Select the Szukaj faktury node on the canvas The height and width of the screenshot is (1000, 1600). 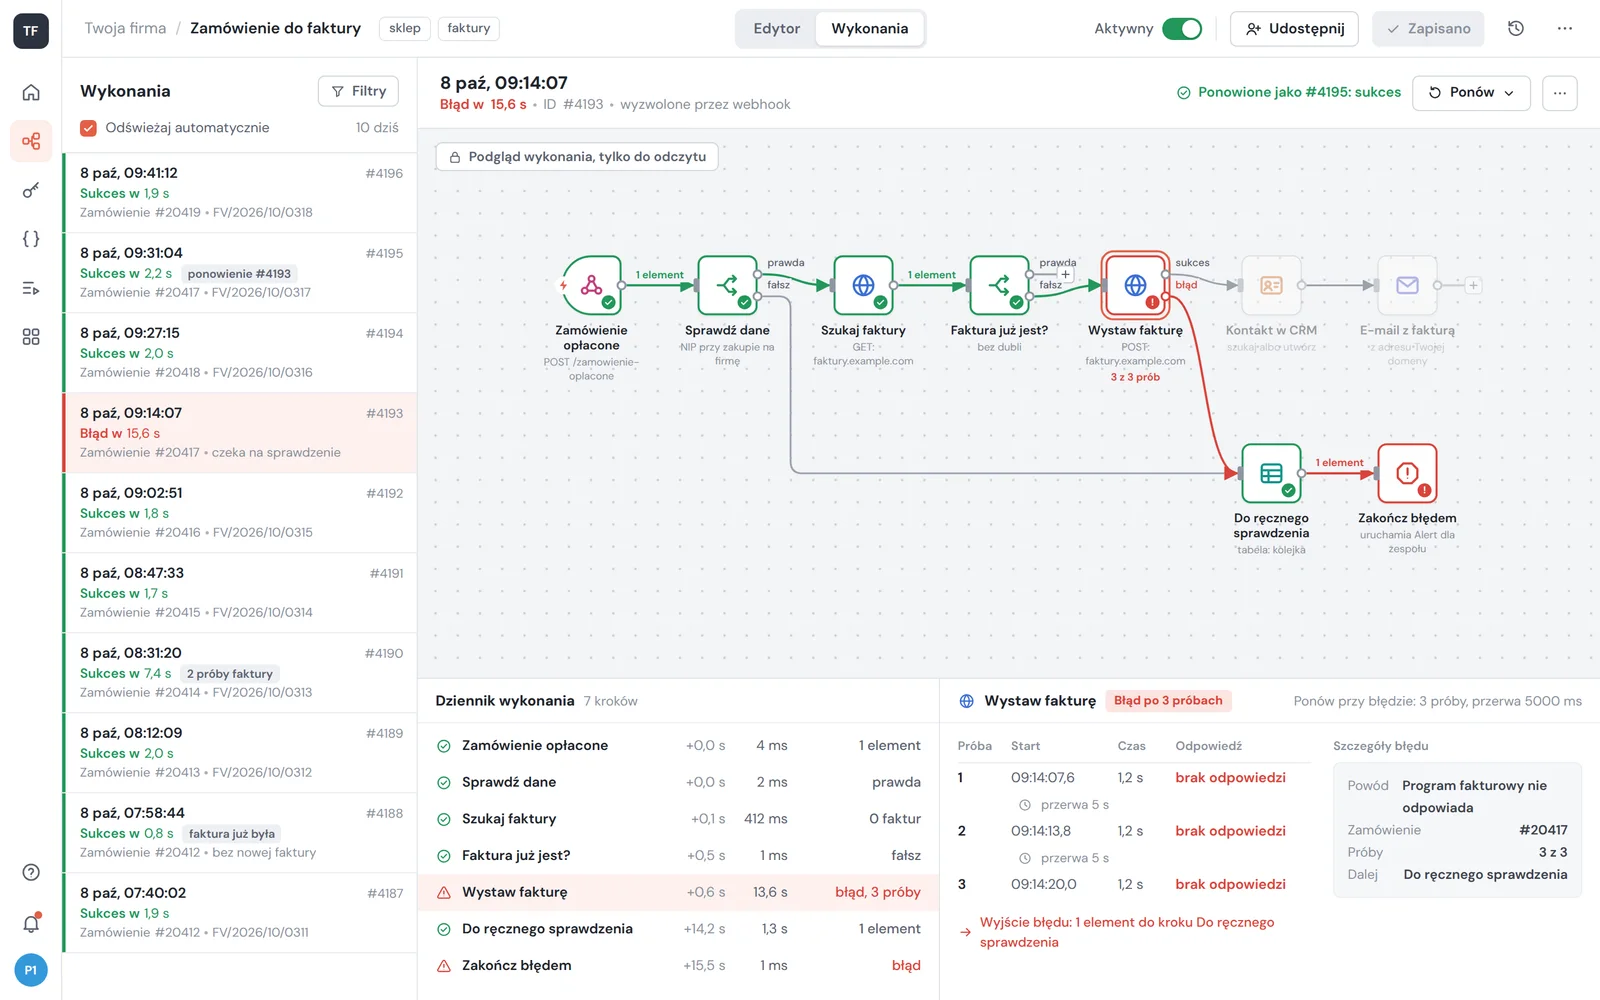pos(863,285)
